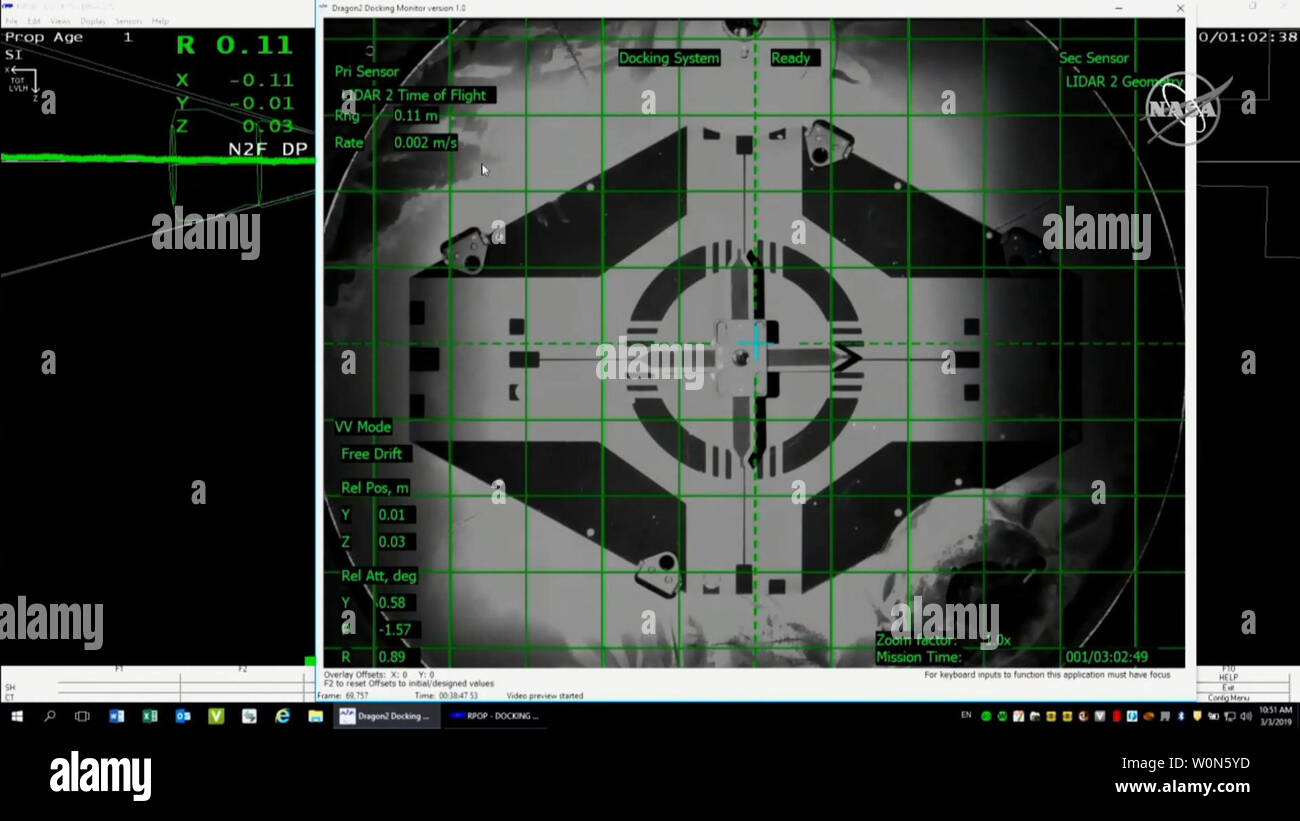The image size is (1300, 821).
Task: Open the RPOP File menu
Action: pyautogui.click(x=11, y=21)
